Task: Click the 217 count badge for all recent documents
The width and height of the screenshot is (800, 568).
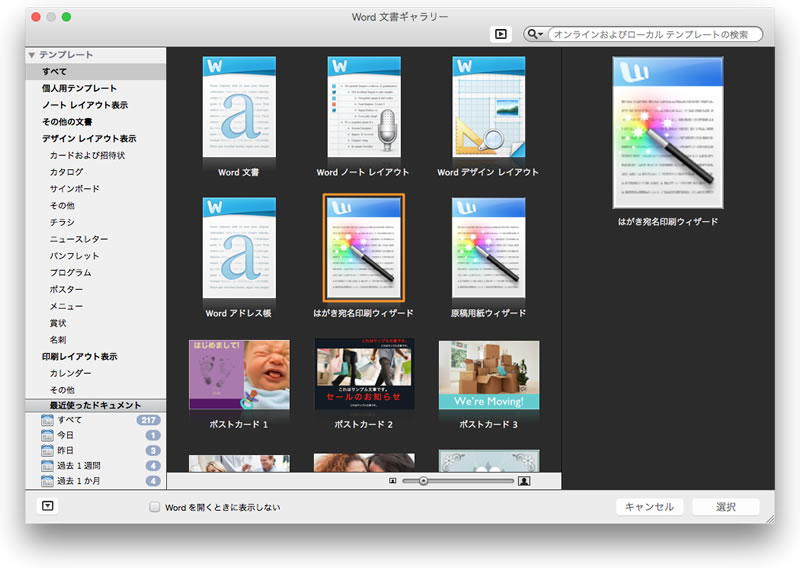Action: [x=148, y=420]
